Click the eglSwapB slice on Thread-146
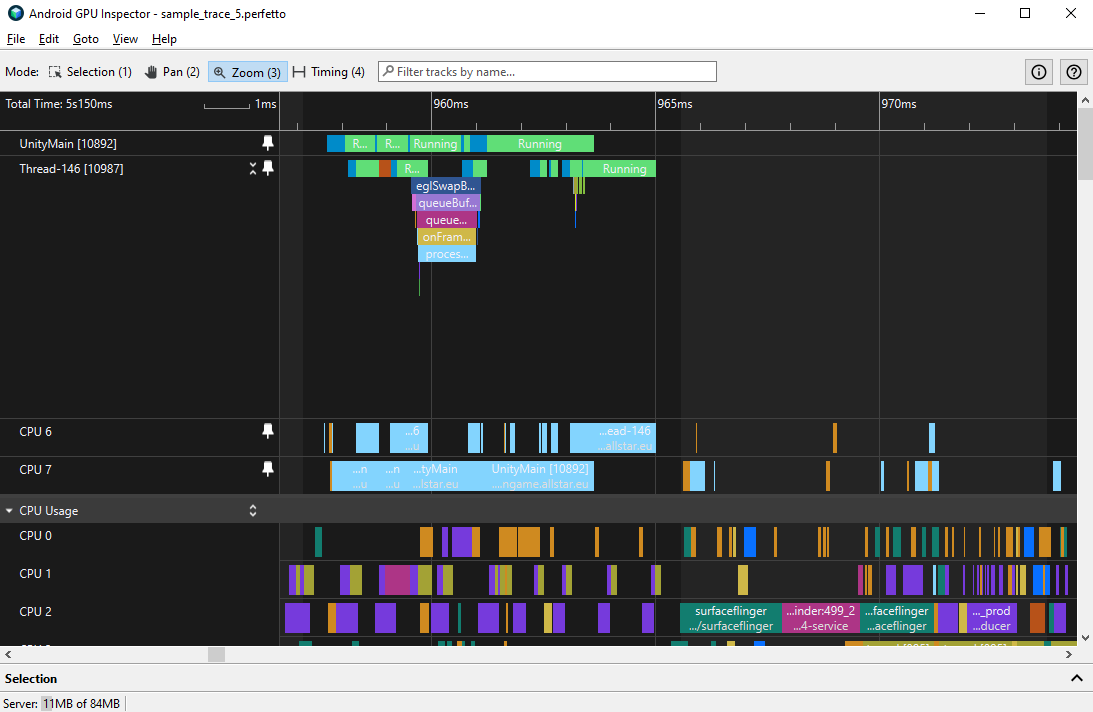 (446, 185)
